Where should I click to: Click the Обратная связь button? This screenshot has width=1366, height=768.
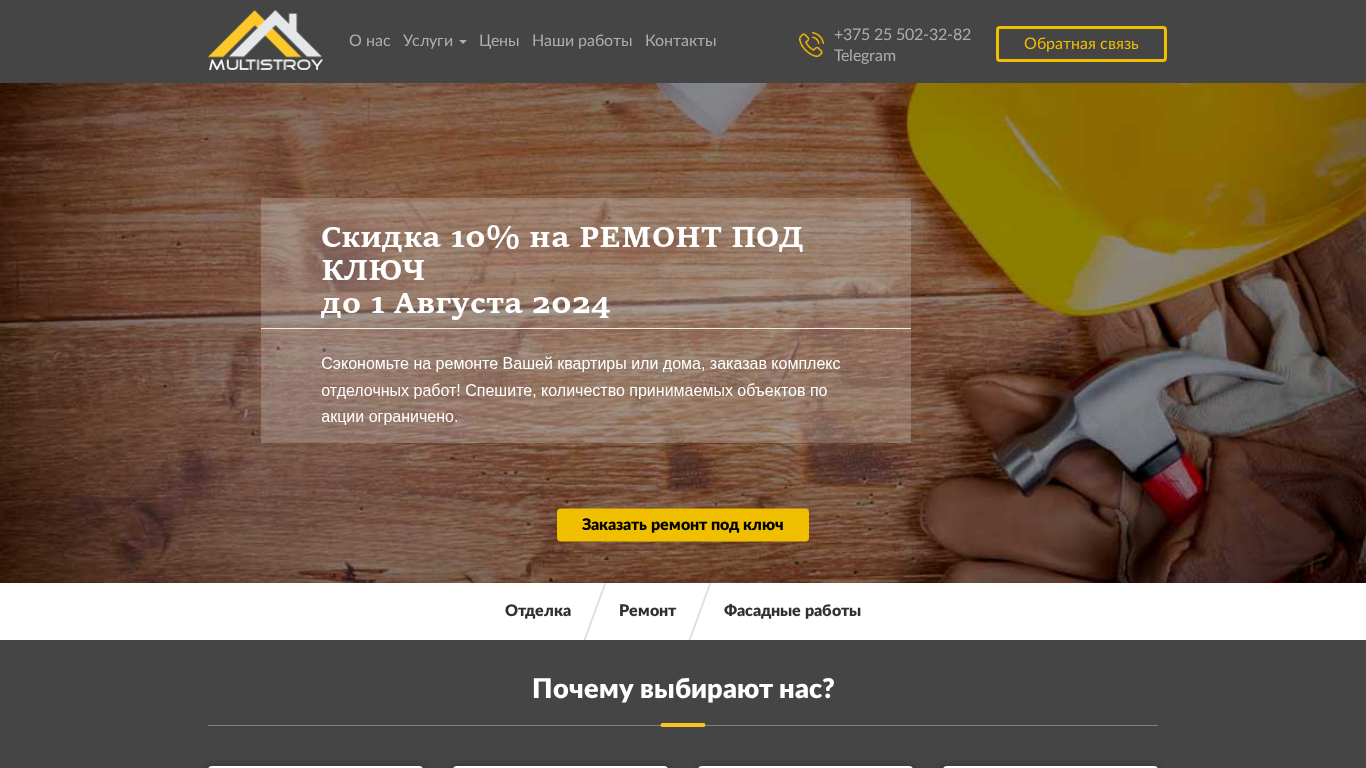[1081, 44]
